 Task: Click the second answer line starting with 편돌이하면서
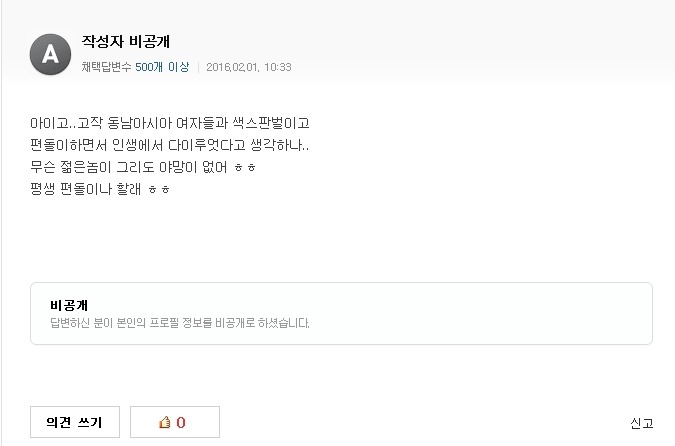(170, 146)
